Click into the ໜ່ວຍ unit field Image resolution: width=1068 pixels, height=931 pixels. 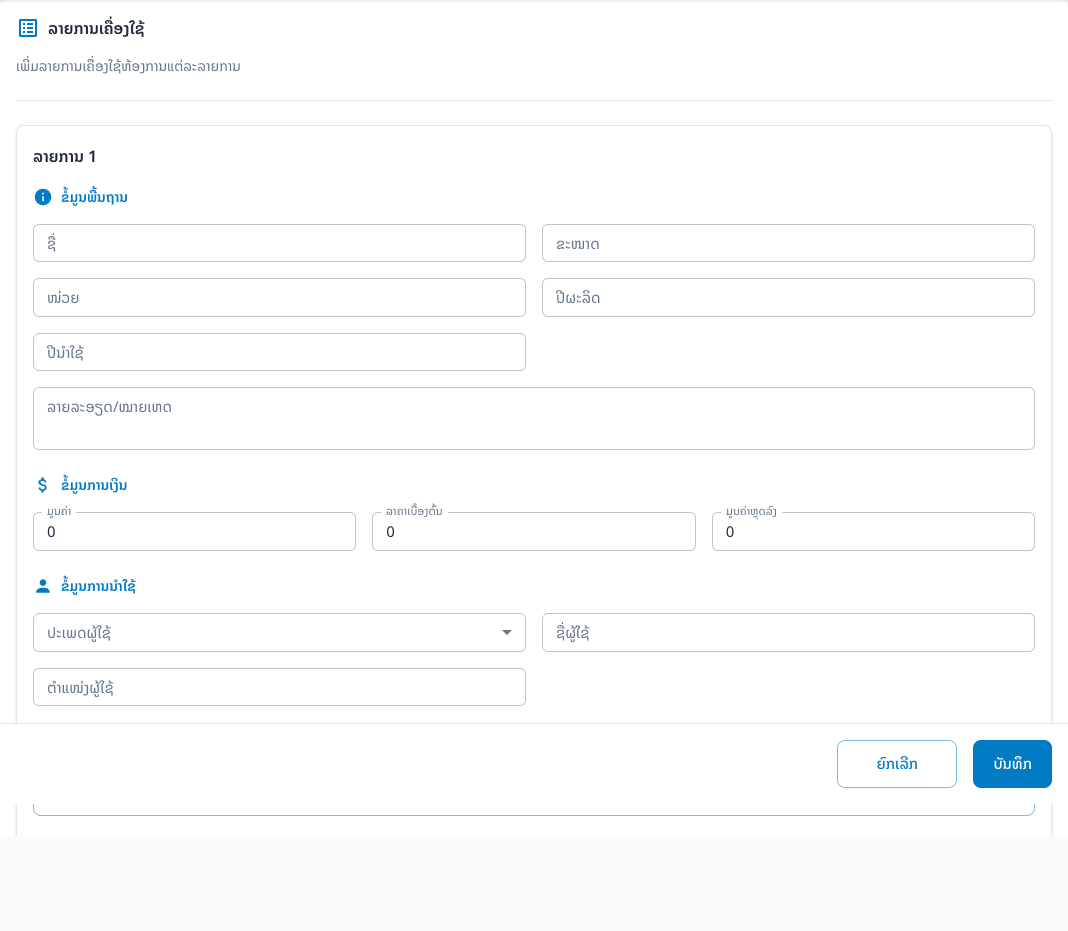[x=279, y=298]
